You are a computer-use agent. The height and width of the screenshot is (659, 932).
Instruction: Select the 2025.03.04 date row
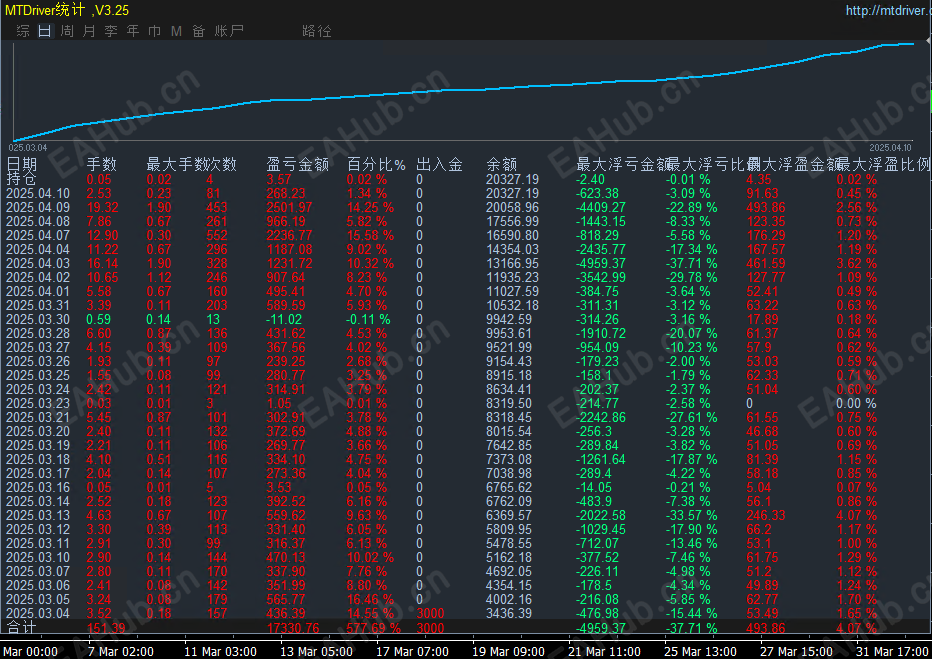point(38,614)
